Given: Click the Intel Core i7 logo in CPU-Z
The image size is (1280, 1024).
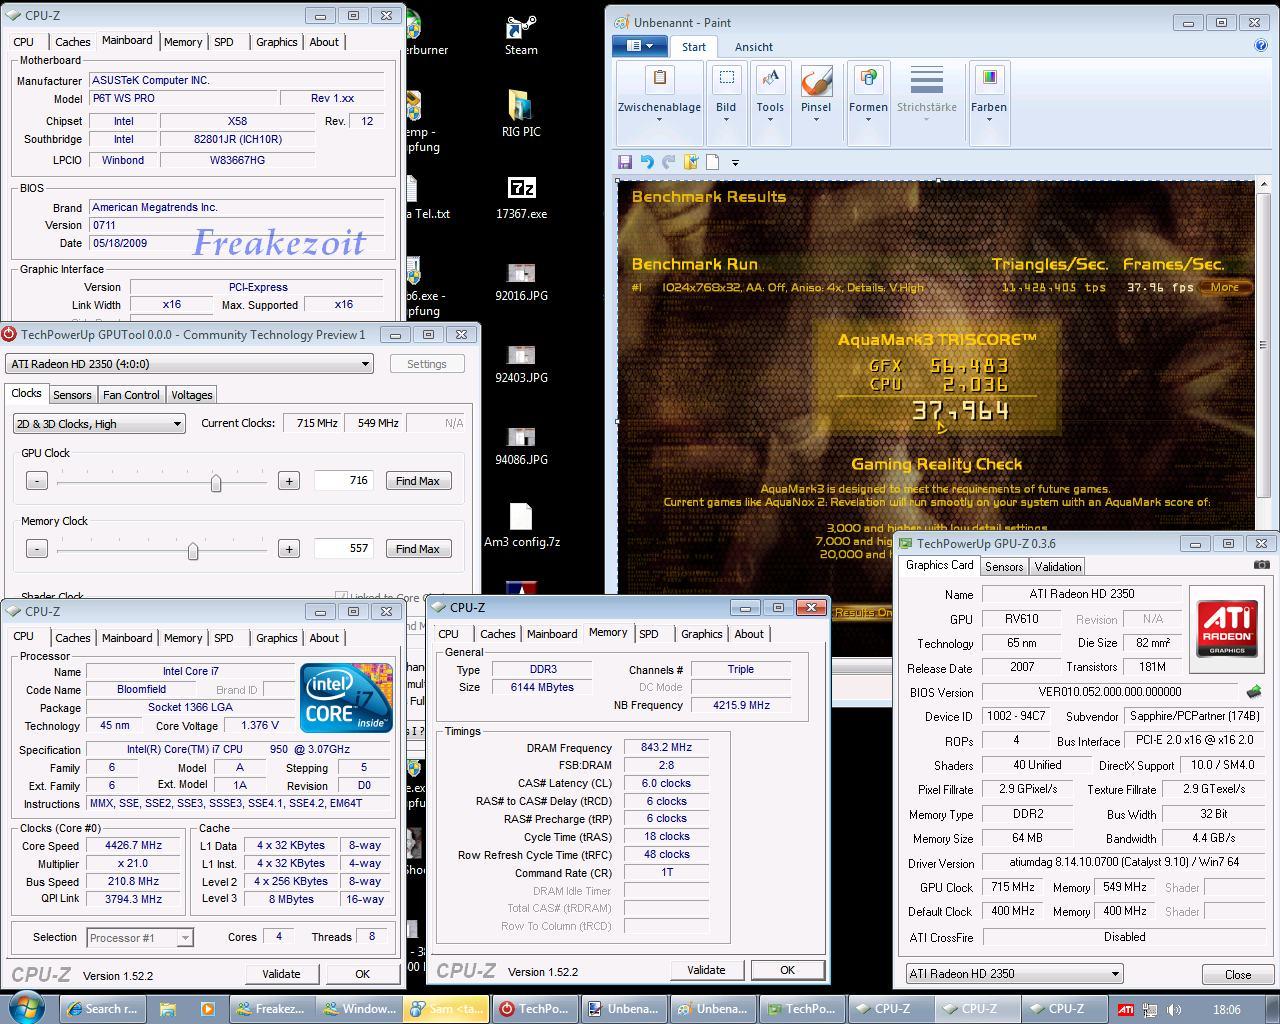Looking at the screenshot, I should 346,697.
